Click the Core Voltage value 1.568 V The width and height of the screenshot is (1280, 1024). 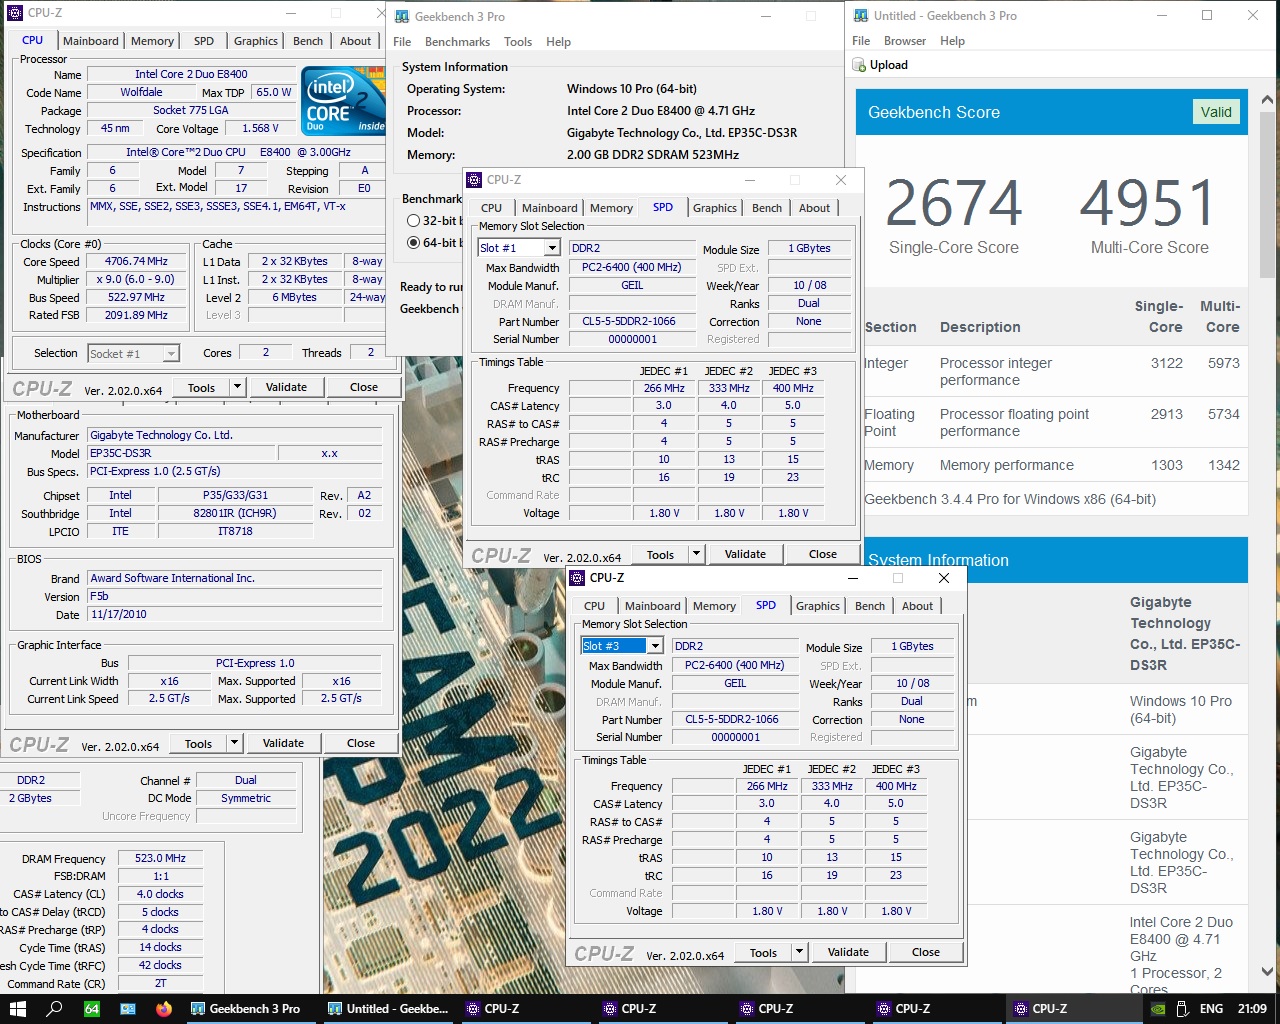click(x=261, y=128)
